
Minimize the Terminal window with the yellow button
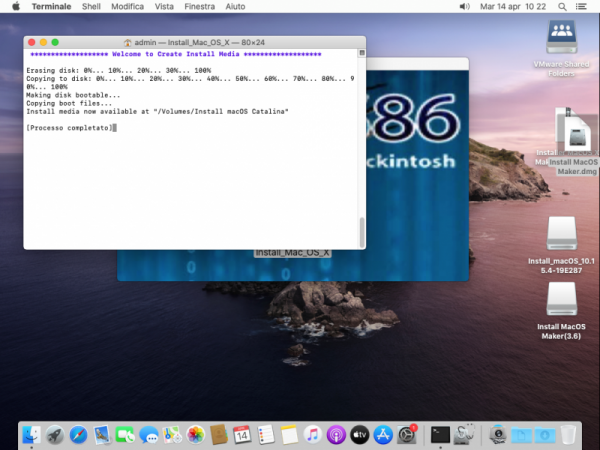[43, 42]
